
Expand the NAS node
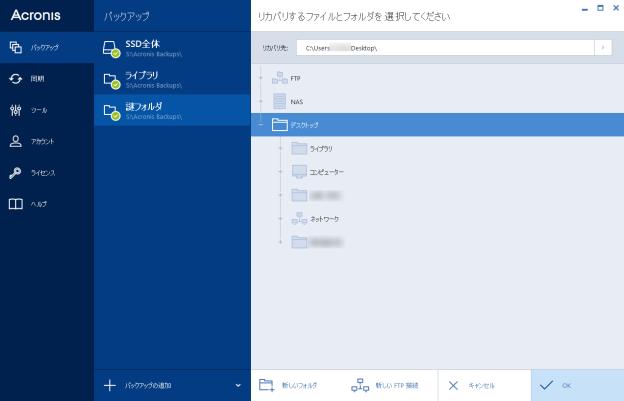(x=261, y=101)
